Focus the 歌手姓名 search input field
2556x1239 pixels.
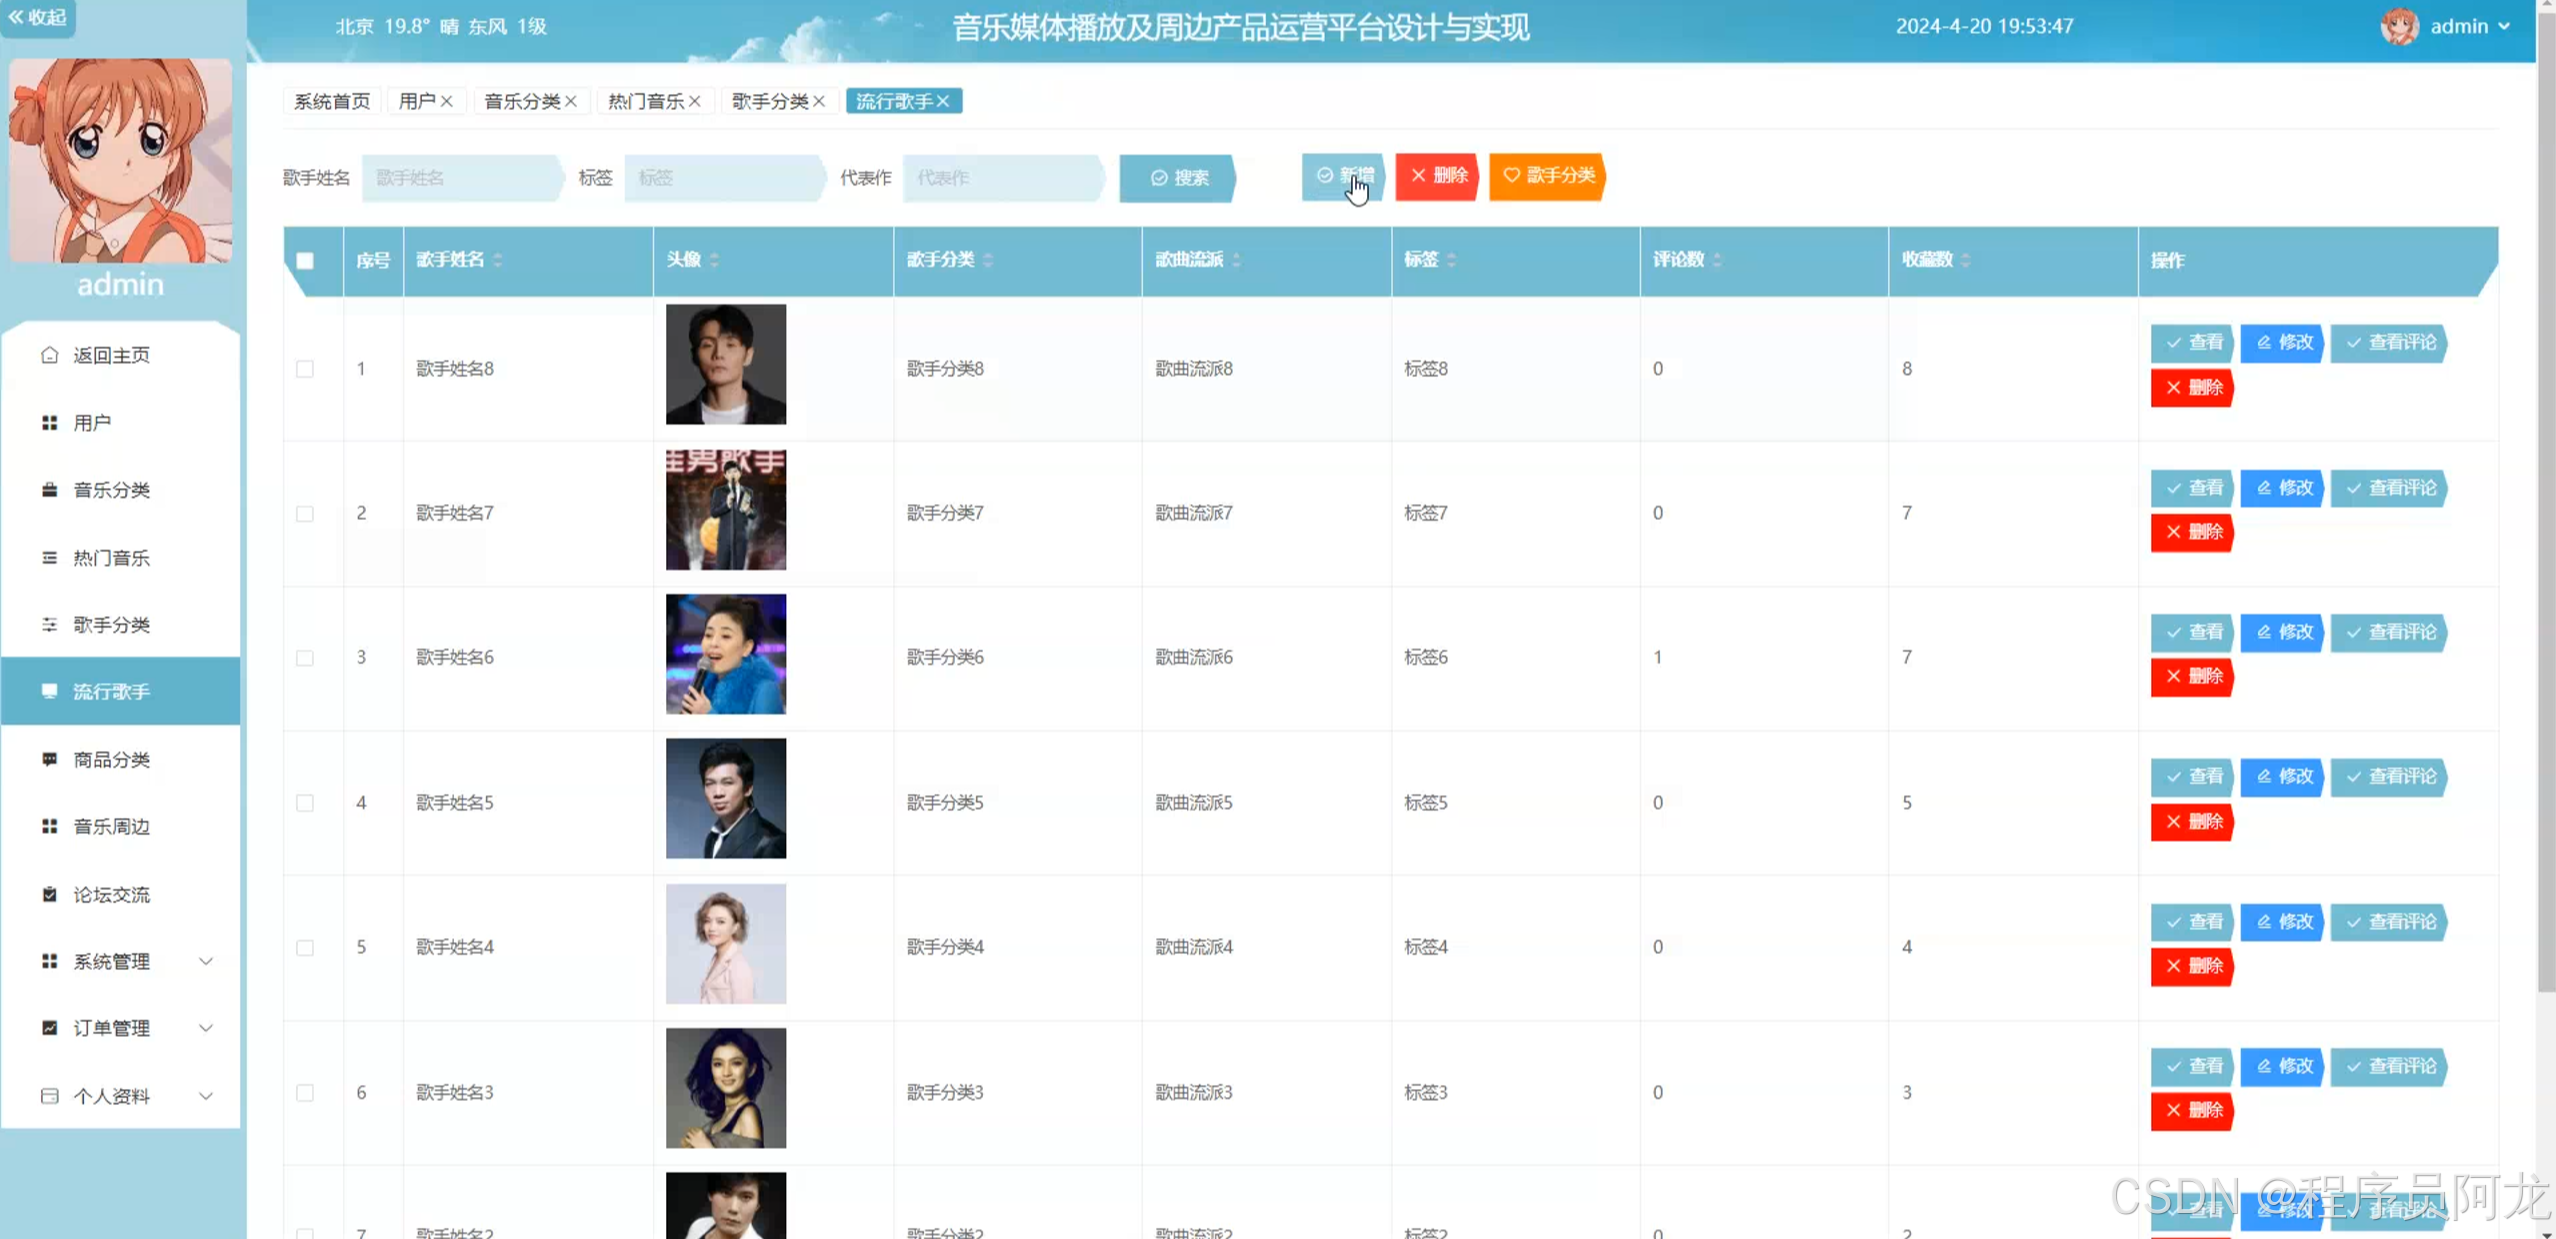(x=460, y=178)
